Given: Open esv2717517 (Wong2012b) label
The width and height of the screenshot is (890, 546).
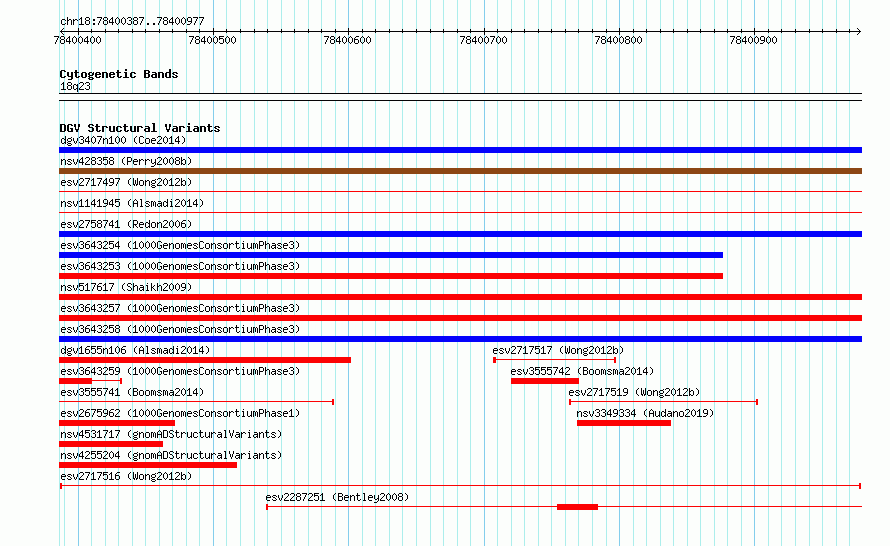Looking at the screenshot, I should (558, 350).
